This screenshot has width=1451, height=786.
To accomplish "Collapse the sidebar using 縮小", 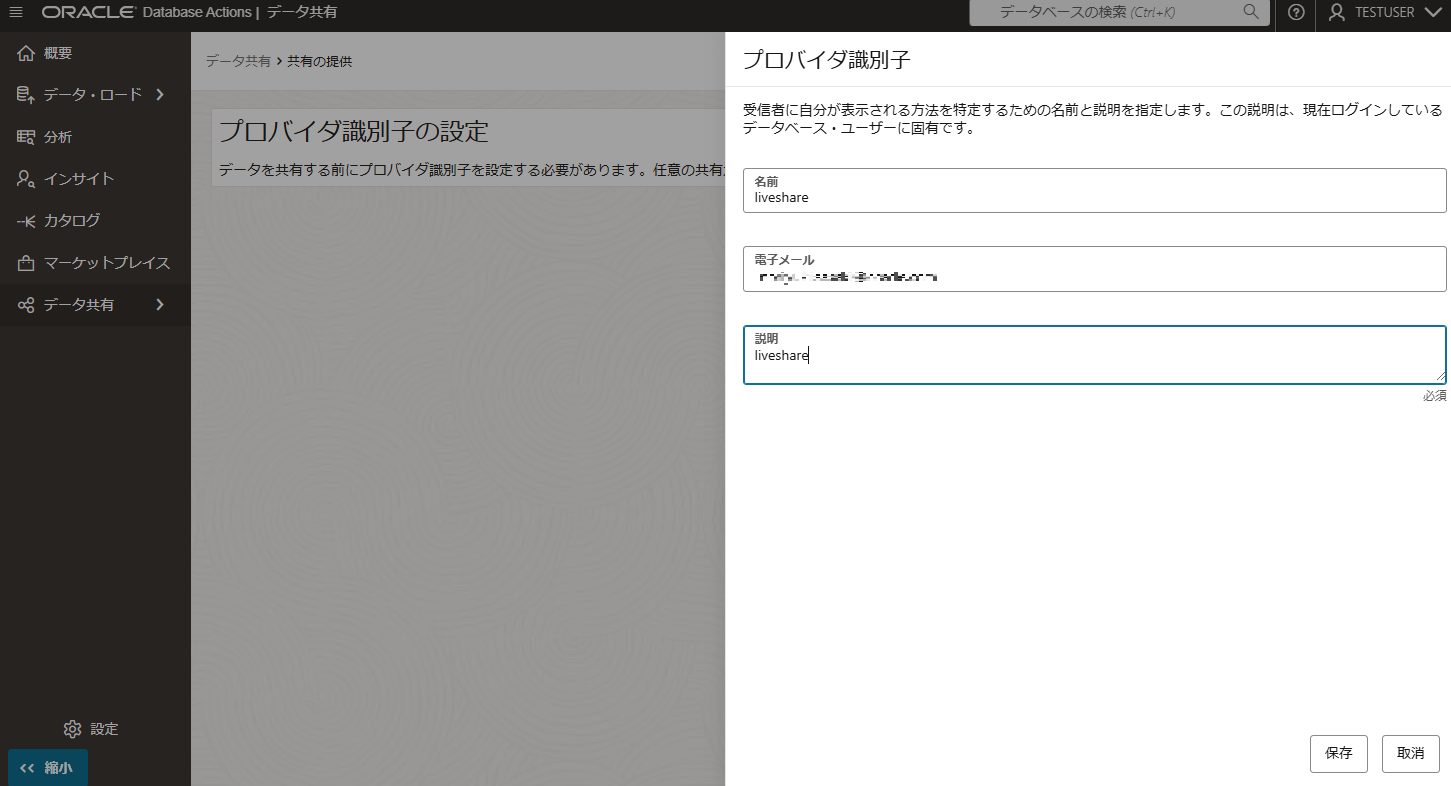I will (46, 768).
